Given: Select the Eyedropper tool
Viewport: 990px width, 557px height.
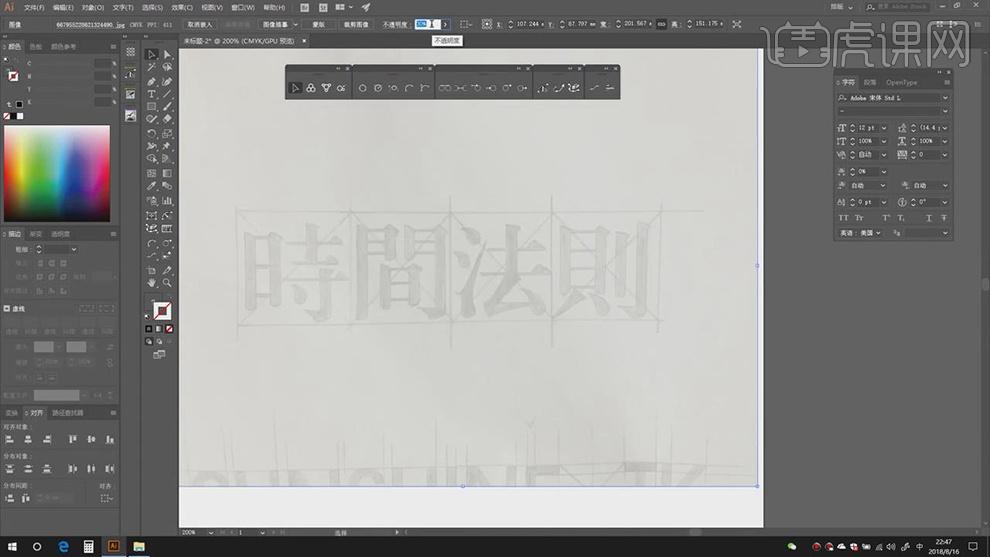Looking at the screenshot, I should [152, 187].
